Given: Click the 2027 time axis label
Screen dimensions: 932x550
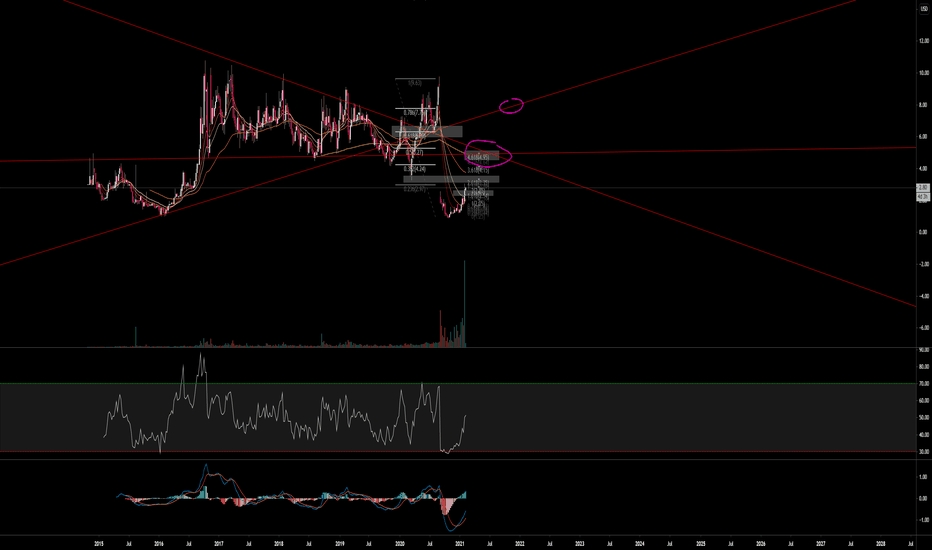Looking at the screenshot, I should (821, 543).
